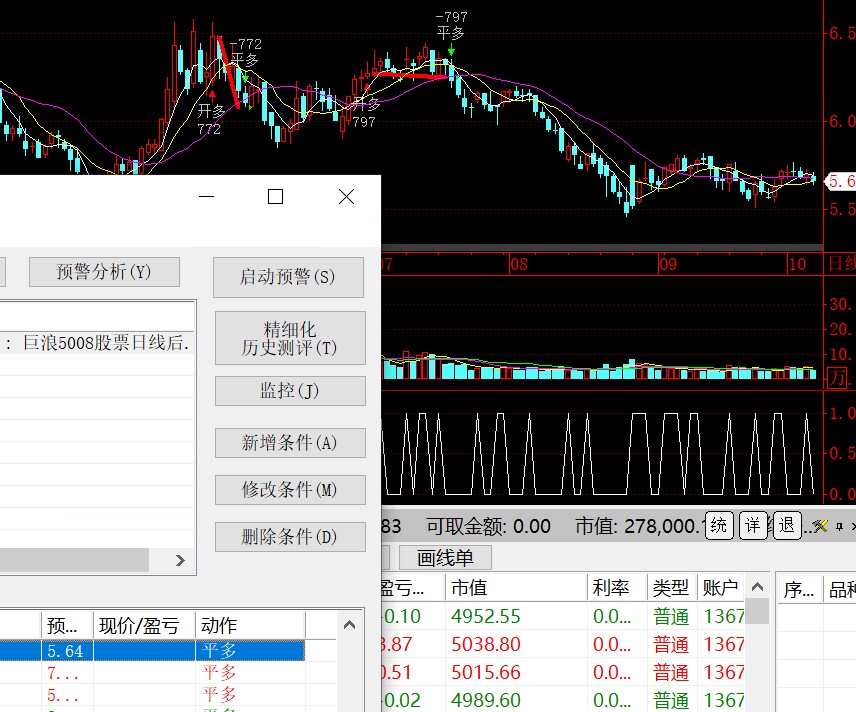Viewport: 856px width, 712px height.
Task: Click the 序... column header
Action: coord(799,590)
